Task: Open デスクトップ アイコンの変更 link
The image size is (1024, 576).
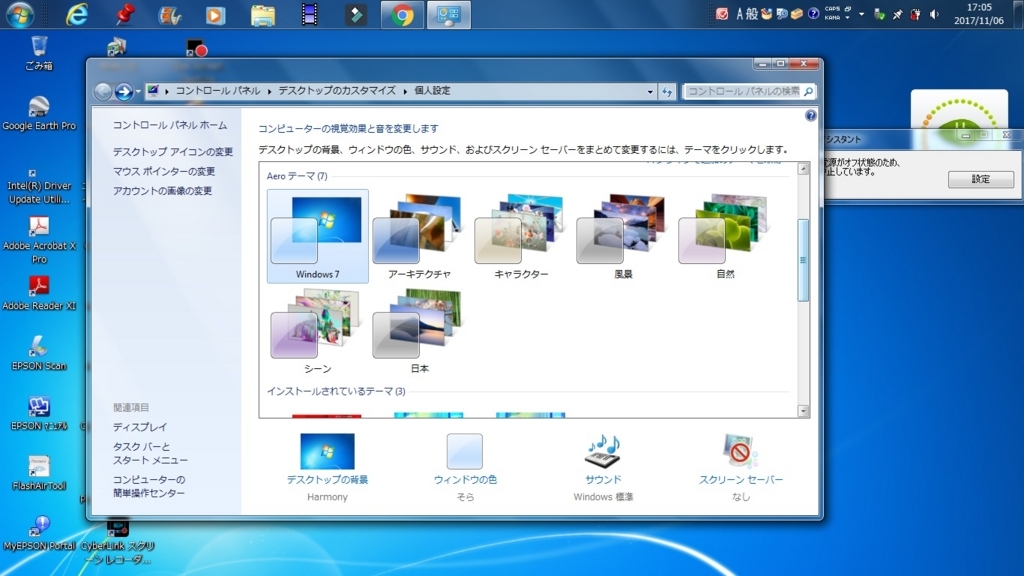Action: pyautogui.click(x=172, y=152)
